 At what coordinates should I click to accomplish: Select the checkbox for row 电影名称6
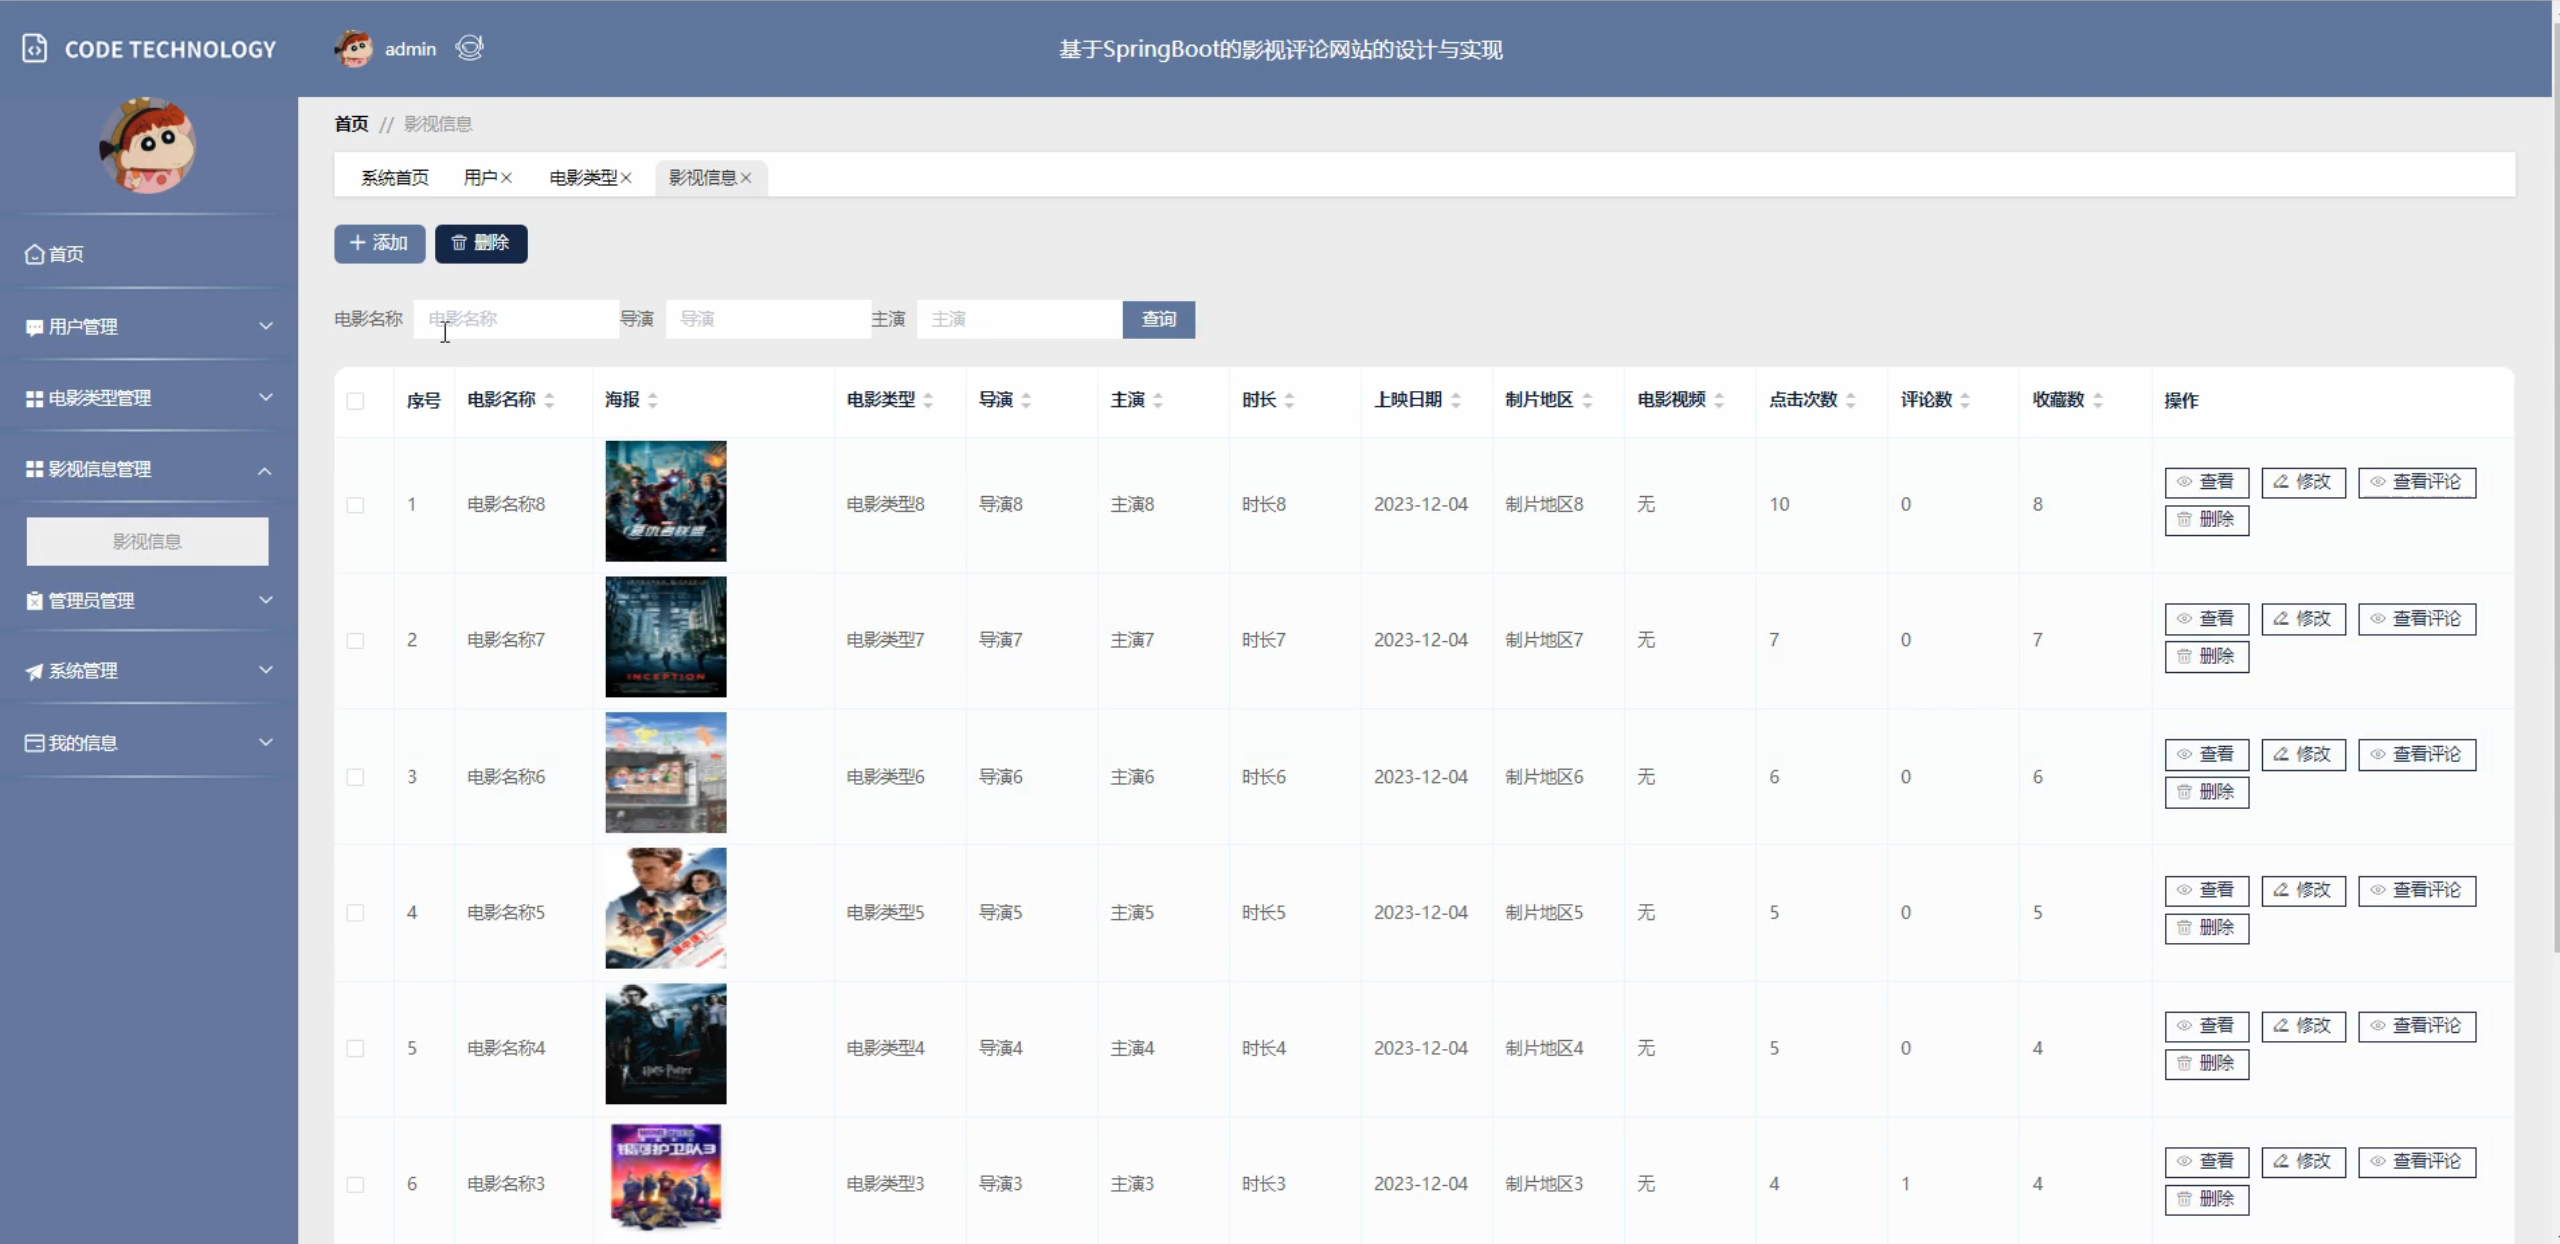[355, 777]
